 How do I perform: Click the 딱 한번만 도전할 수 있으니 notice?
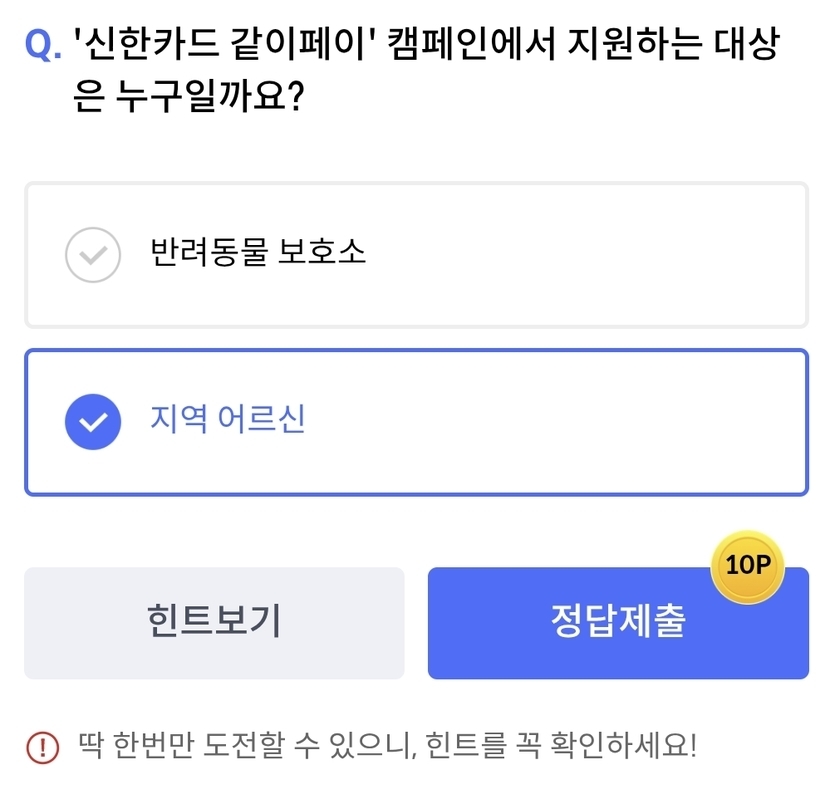(x=248, y=746)
